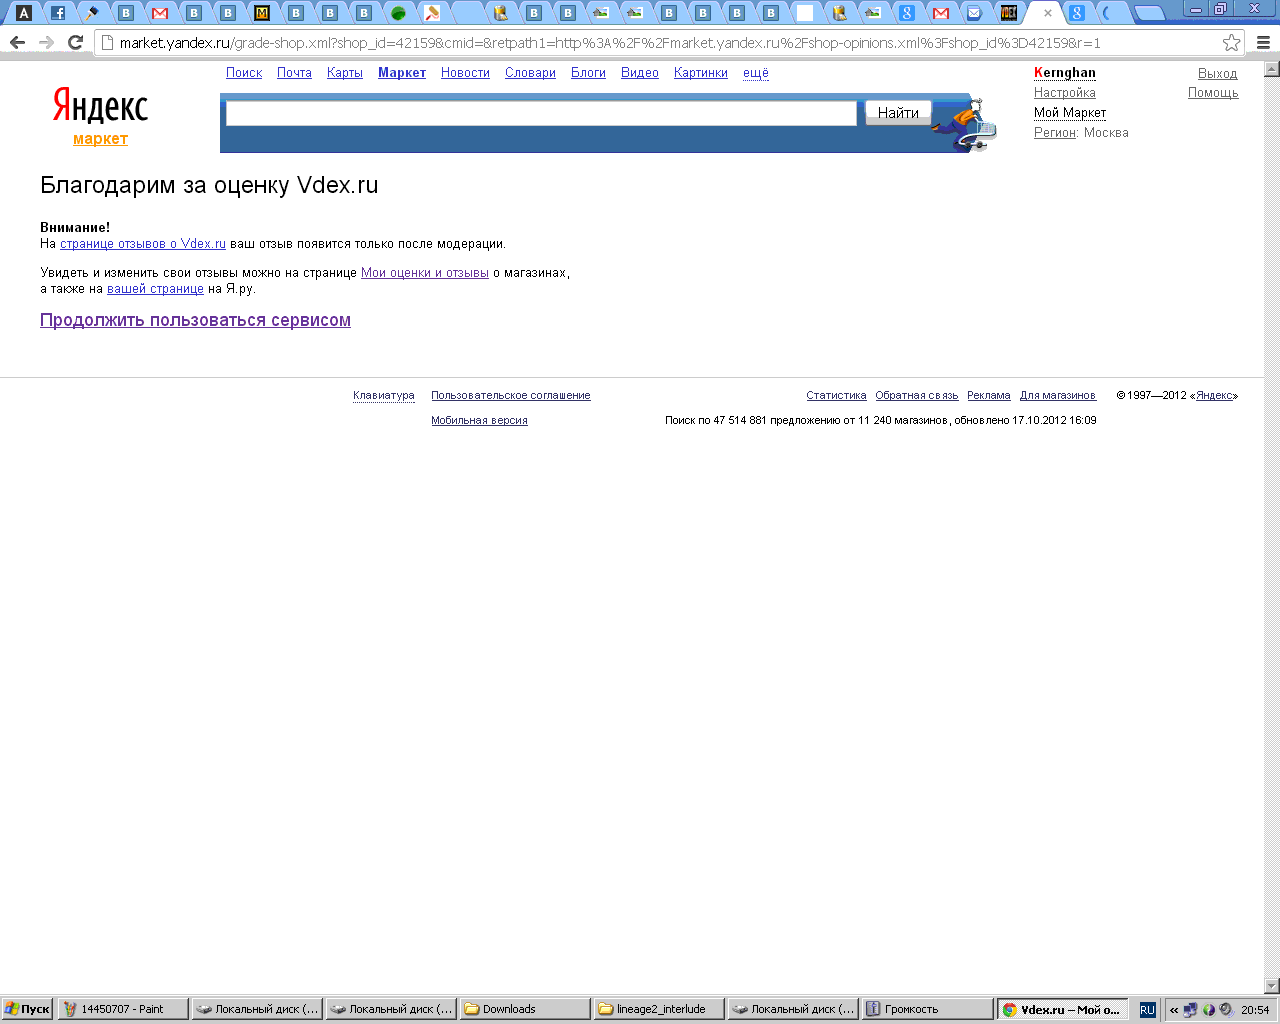Open the Обратная связь footer link
Screen dimensions: 1280x1024
pyautogui.click(x=917, y=396)
